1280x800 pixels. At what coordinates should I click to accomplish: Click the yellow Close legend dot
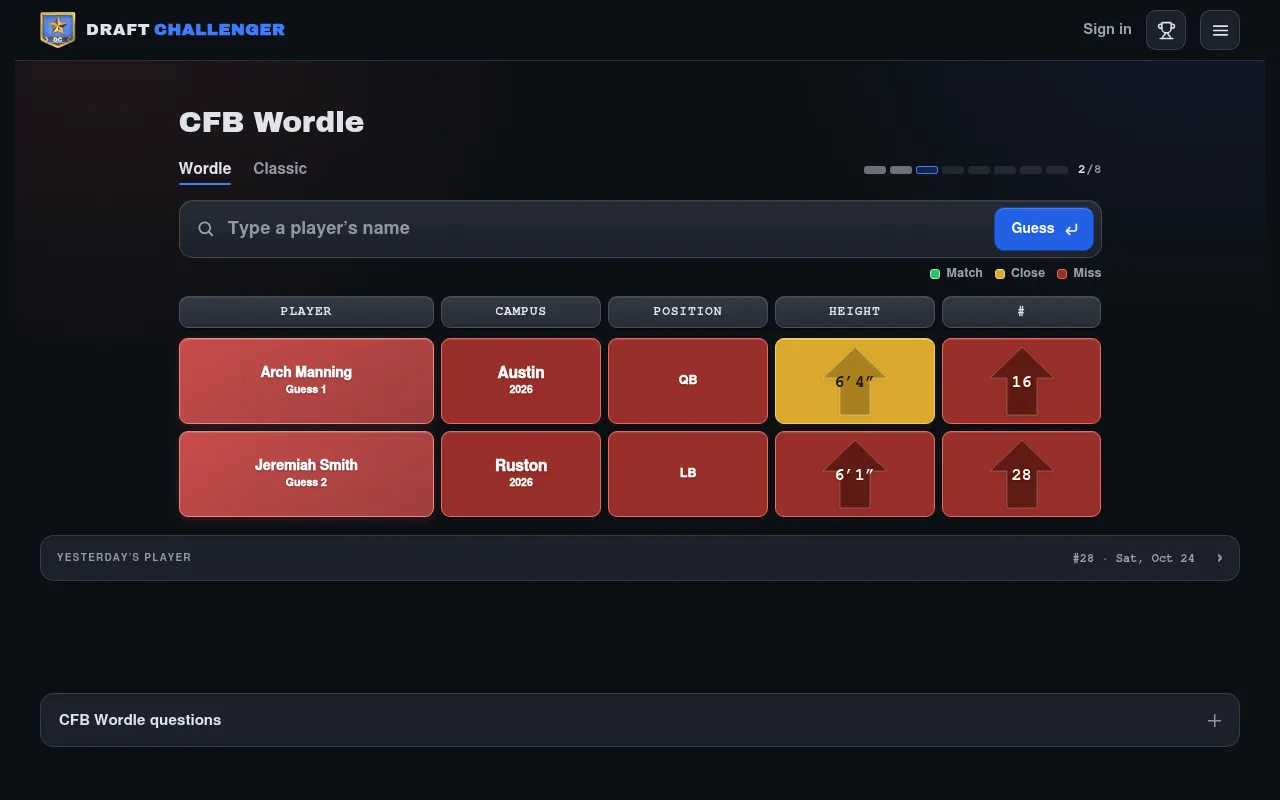(x=1000, y=273)
